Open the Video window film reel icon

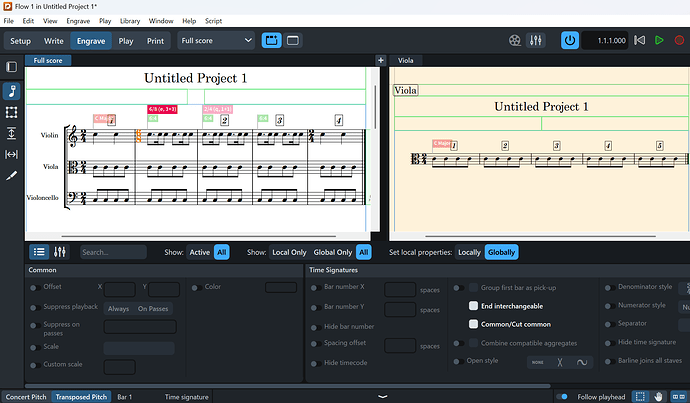[515, 40]
